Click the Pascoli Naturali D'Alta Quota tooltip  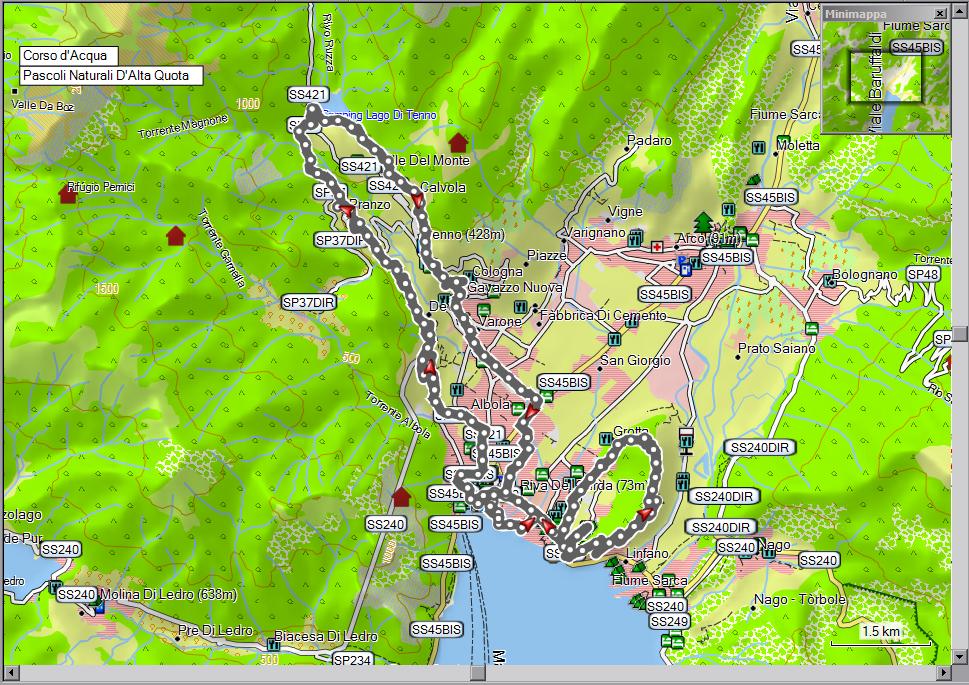(111, 75)
